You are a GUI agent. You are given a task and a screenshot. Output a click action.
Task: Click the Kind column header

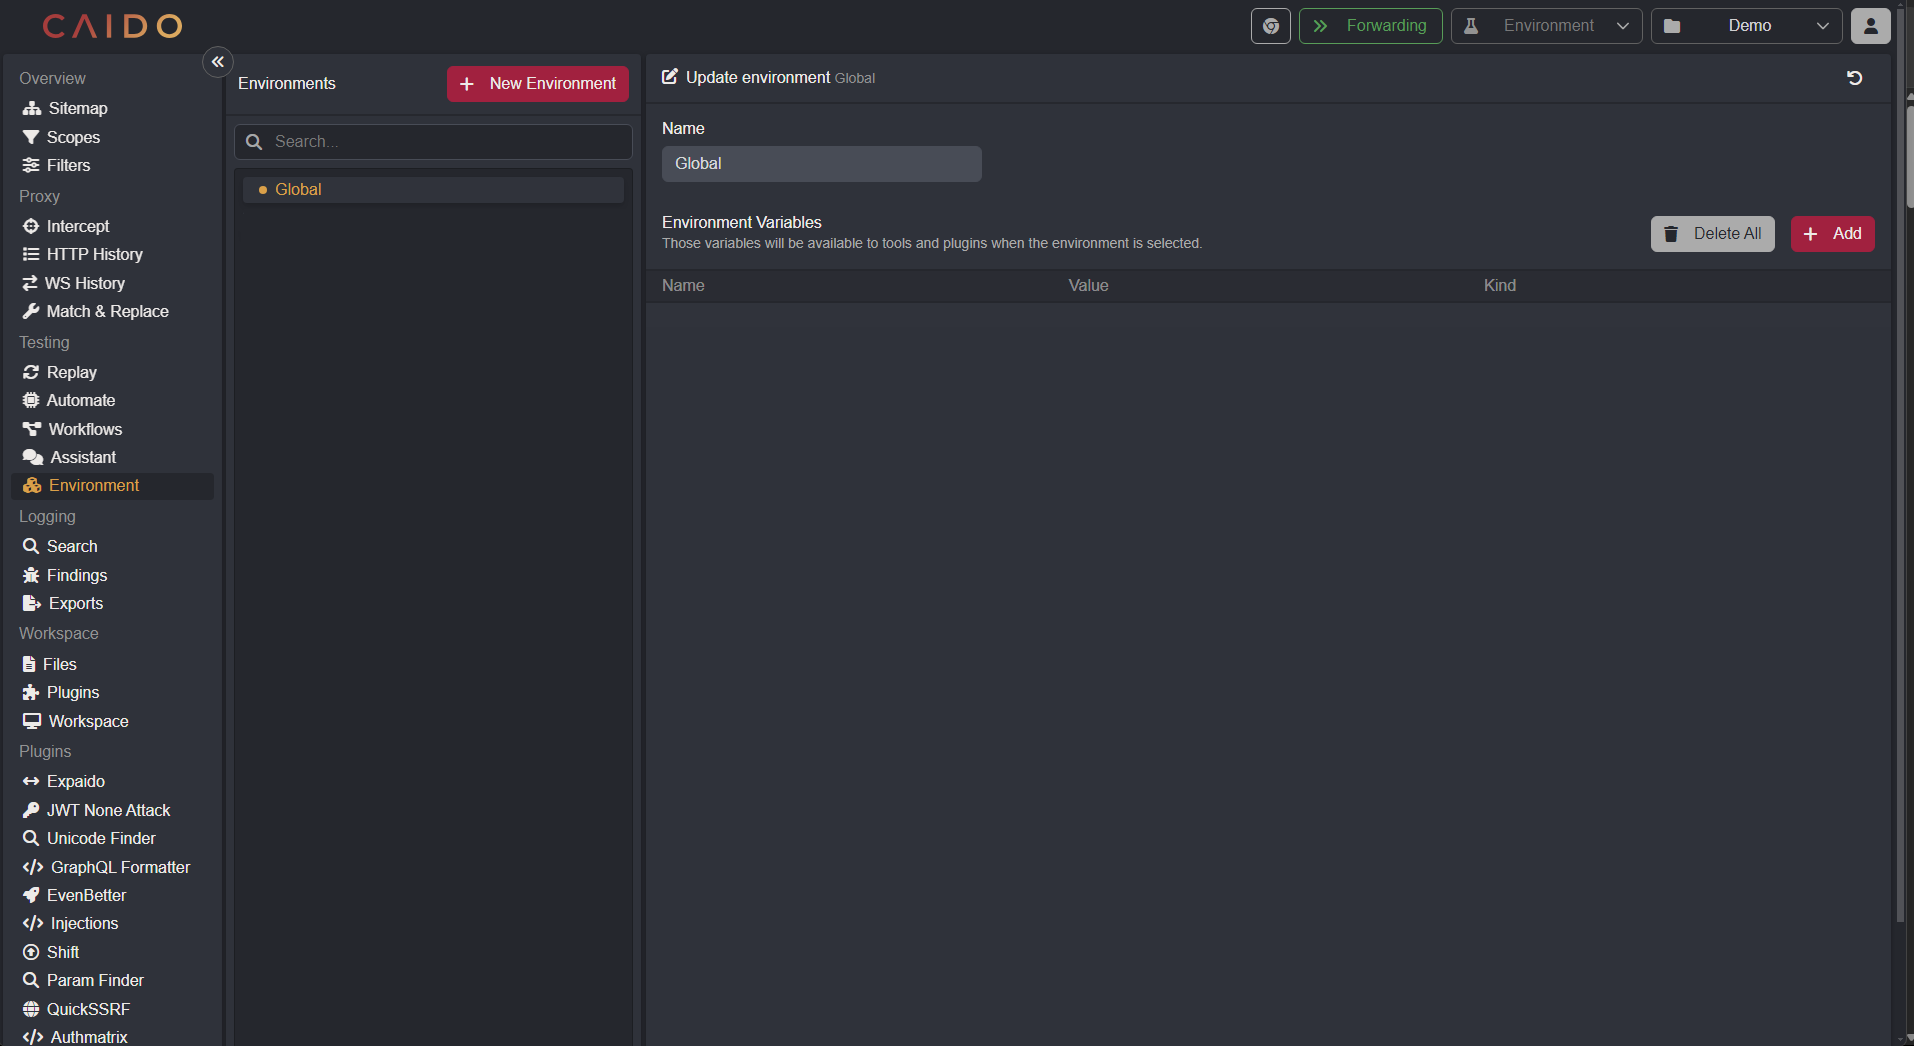click(x=1499, y=286)
